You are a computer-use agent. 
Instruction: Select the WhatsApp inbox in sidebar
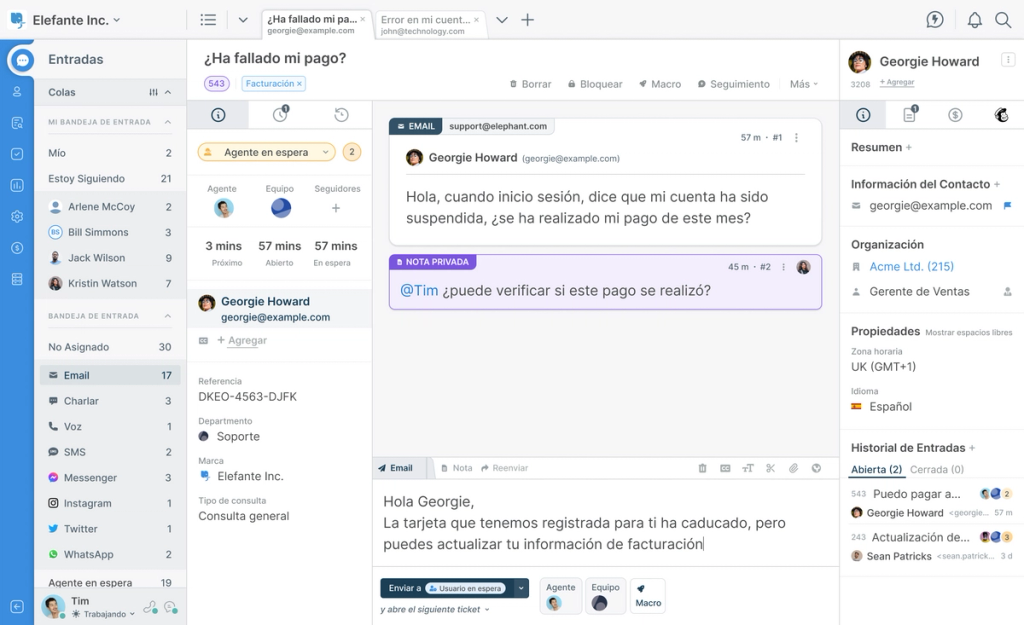tap(89, 554)
